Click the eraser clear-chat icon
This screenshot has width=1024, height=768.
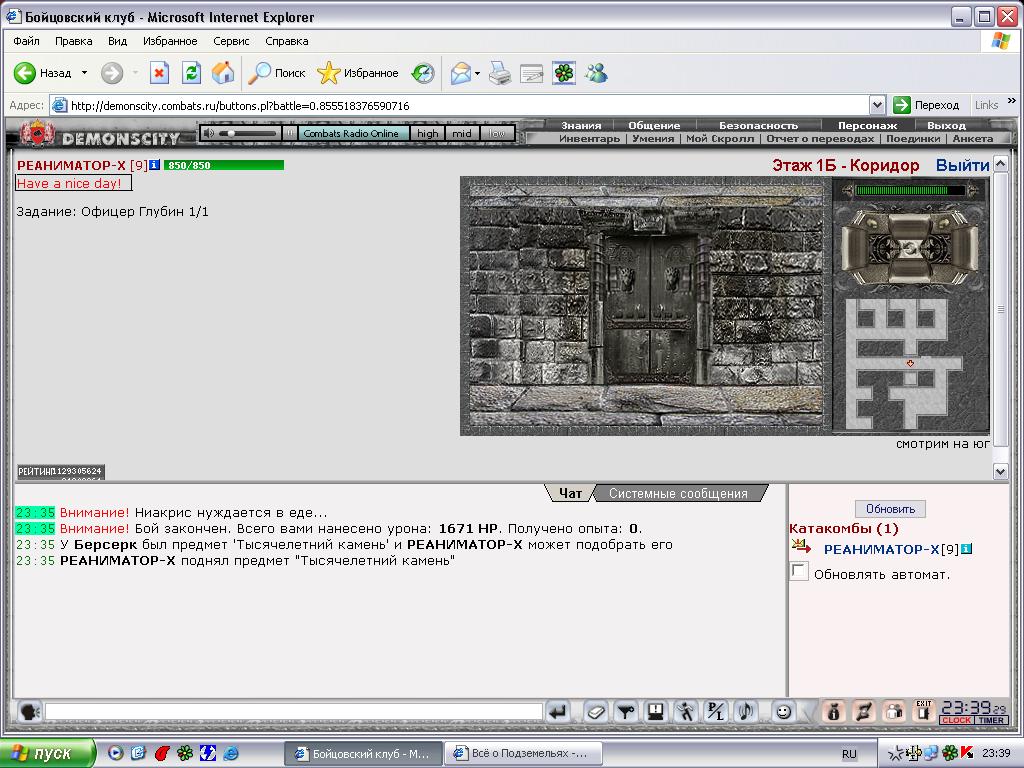tap(595, 711)
